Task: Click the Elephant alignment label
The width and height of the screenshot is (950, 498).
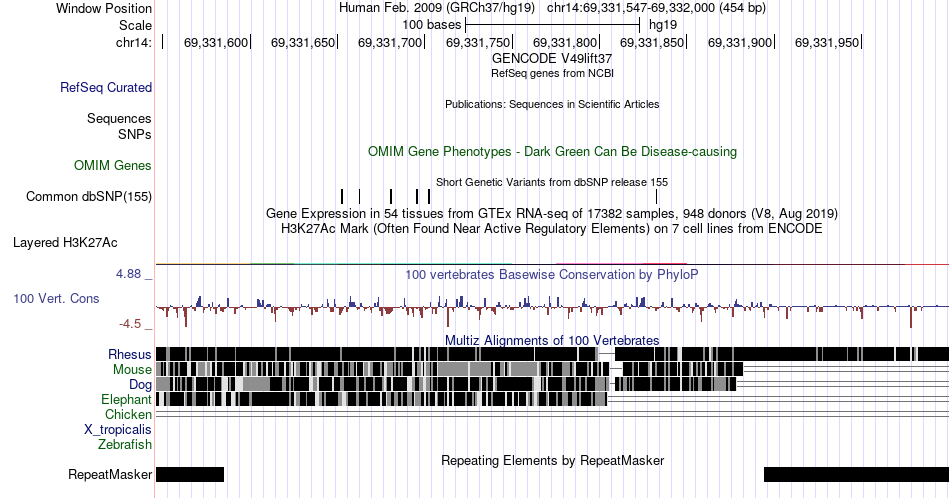Action: coord(127,399)
